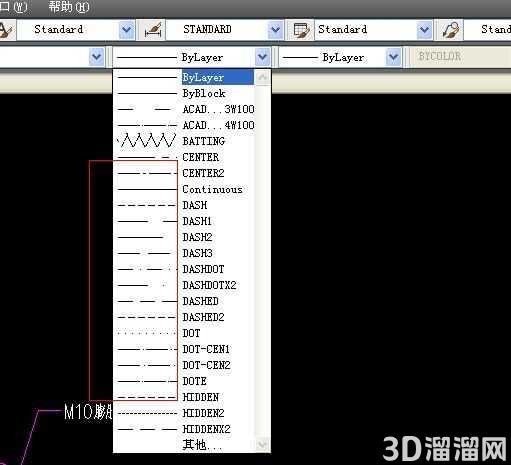
Task: Open the Table Style manager icon
Action: 300,30
